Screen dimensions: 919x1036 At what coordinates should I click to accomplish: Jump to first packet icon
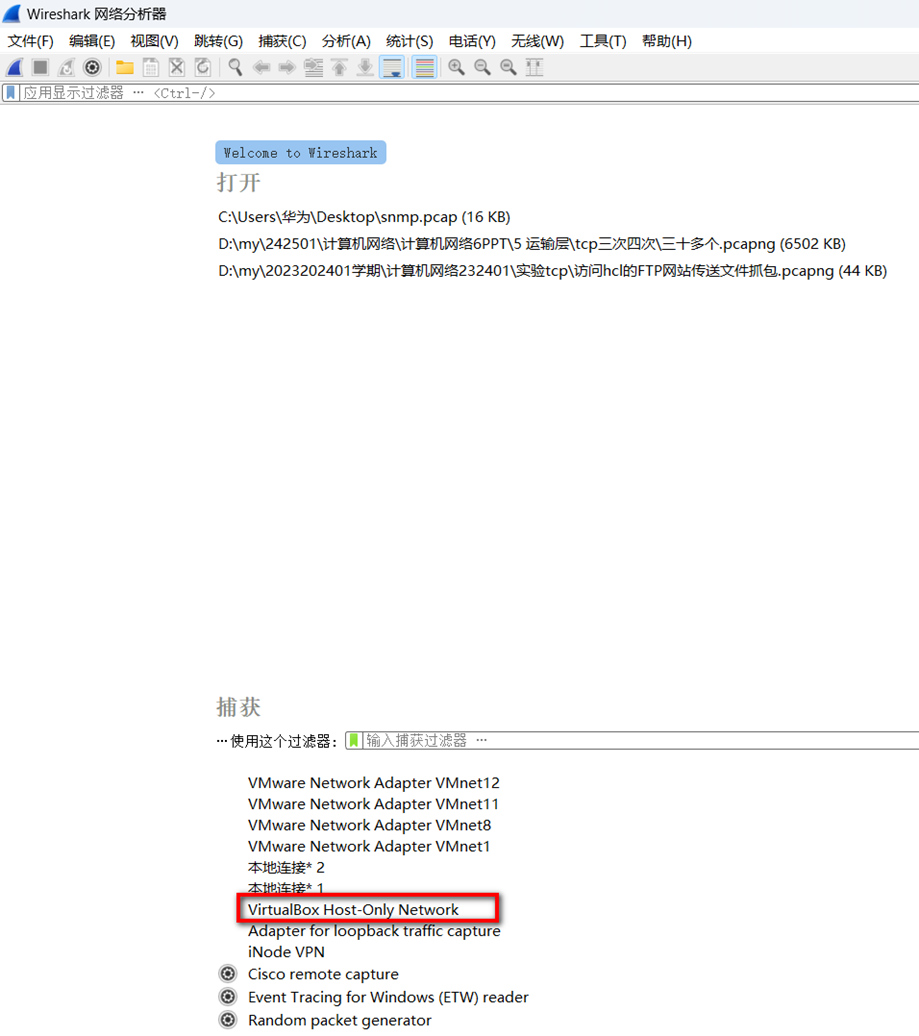[x=339, y=67]
